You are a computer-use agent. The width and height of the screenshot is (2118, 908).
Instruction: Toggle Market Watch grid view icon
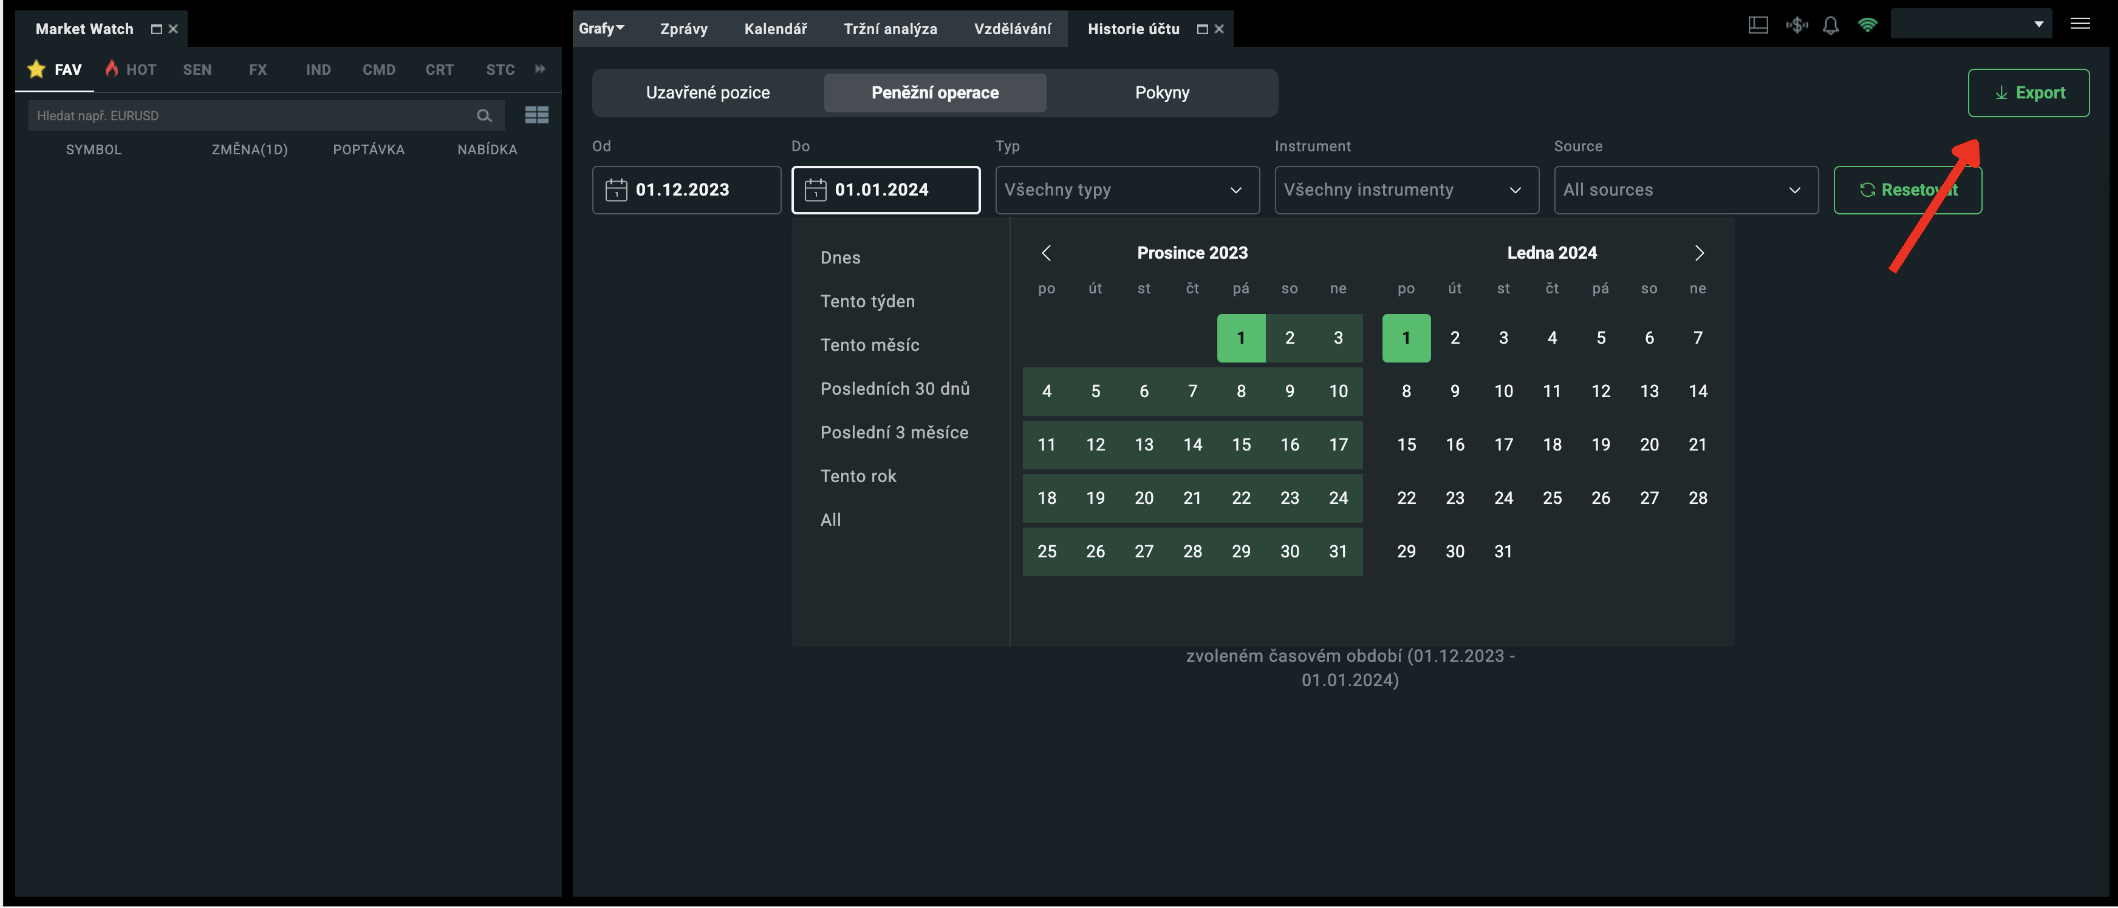pos(537,116)
